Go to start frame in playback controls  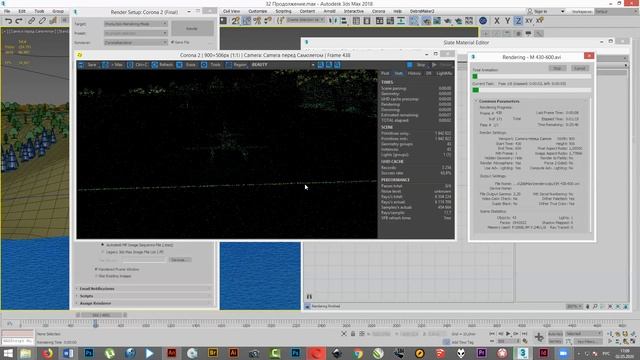pyautogui.click(x=493, y=334)
